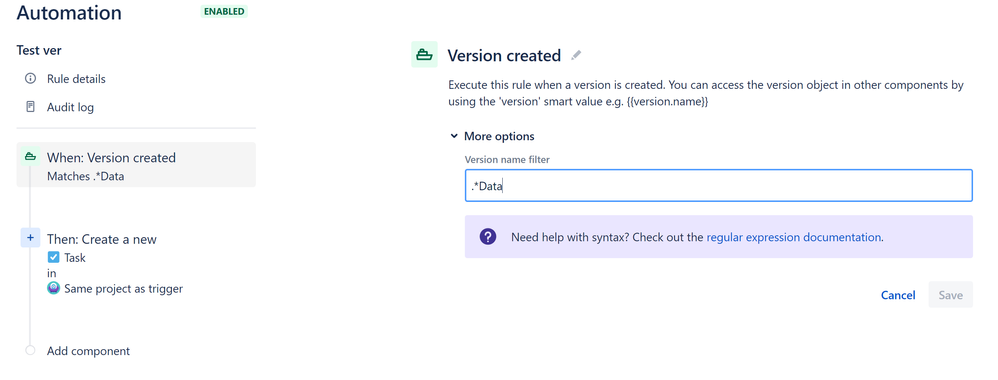Click the Cancel button
The height and width of the screenshot is (380, 998).
(x=898, y=295)
